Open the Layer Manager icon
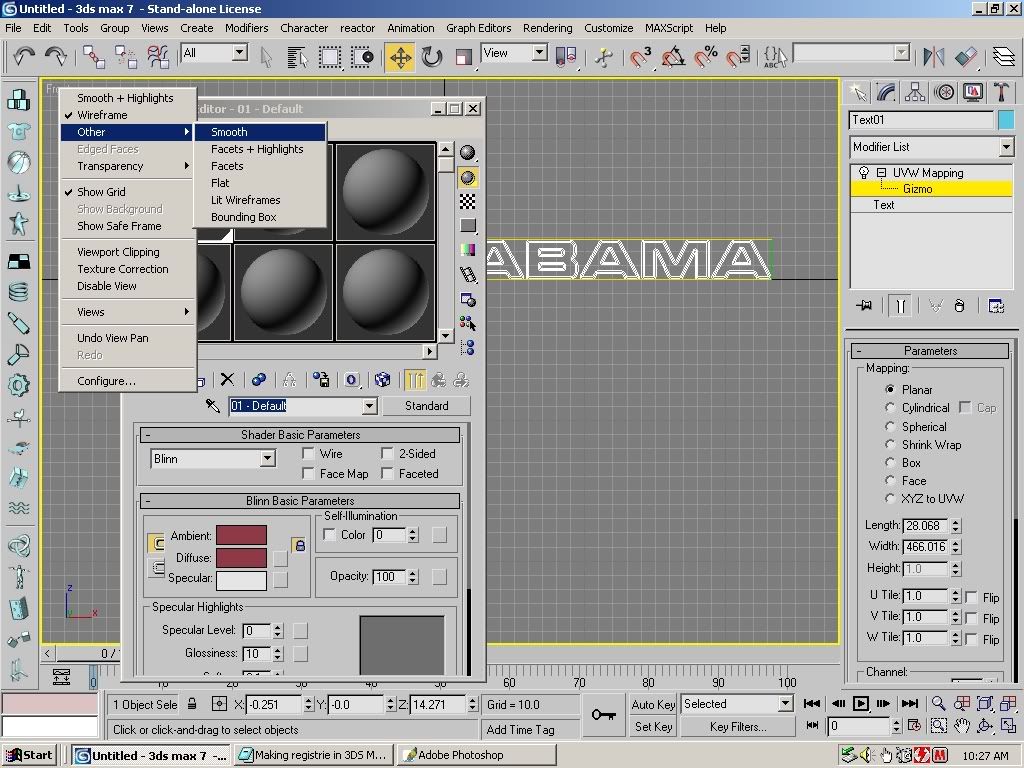Screen dimensions: 1024x768 point(1004,57)
